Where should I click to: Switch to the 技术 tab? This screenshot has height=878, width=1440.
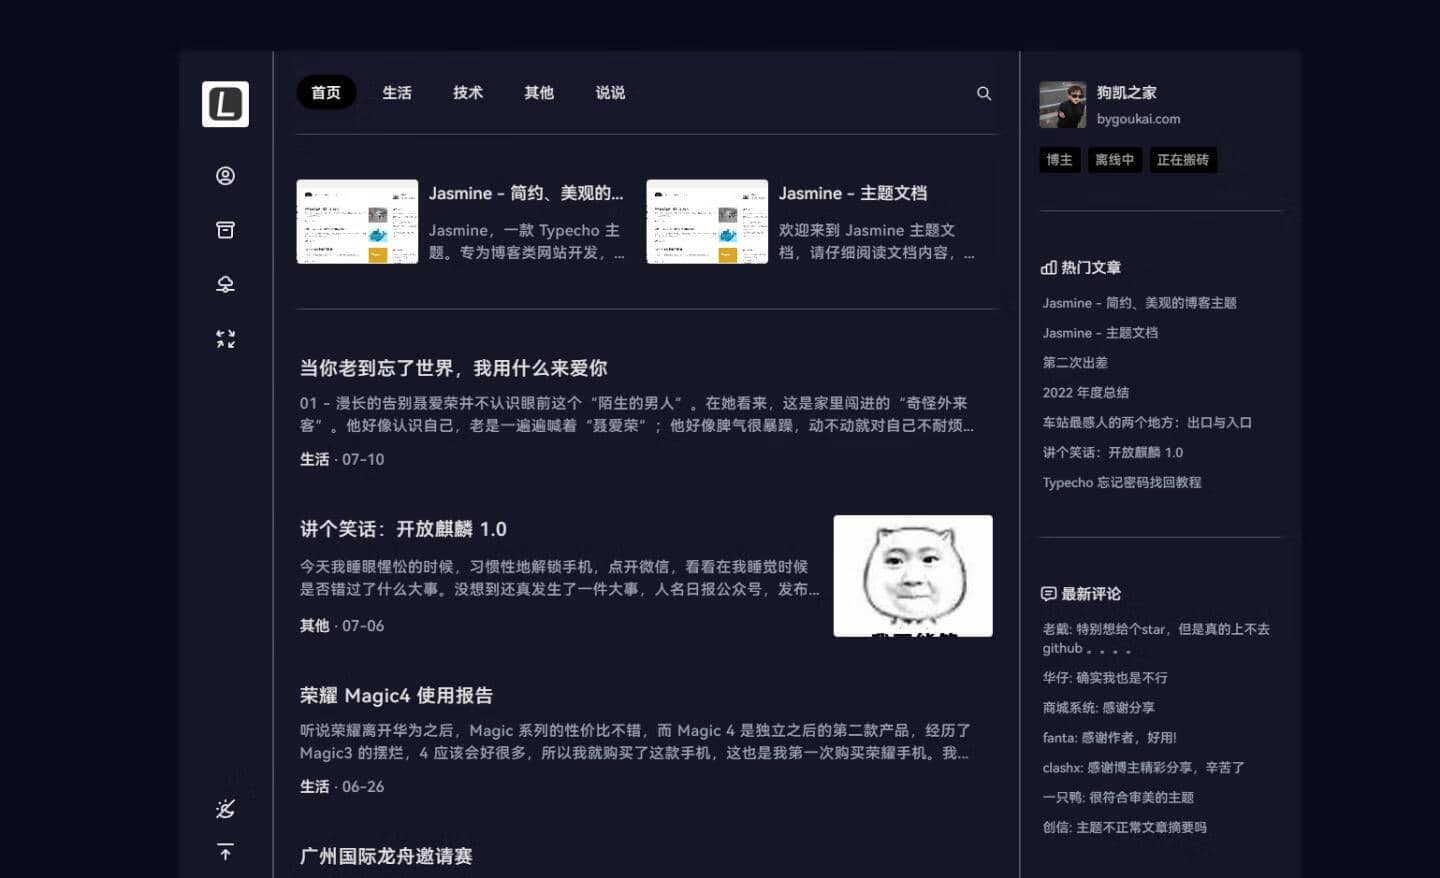(468, 92)
